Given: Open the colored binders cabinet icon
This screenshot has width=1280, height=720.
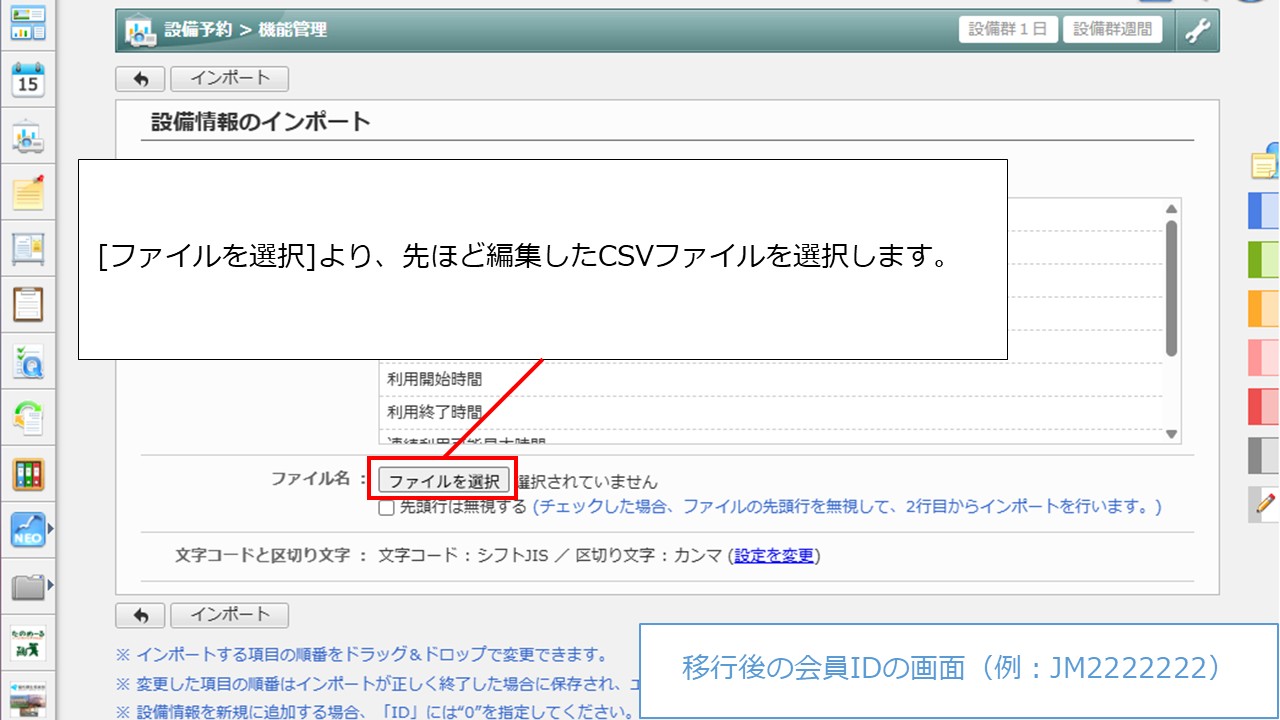Looking at the screenshot, I should coord(28,474).
